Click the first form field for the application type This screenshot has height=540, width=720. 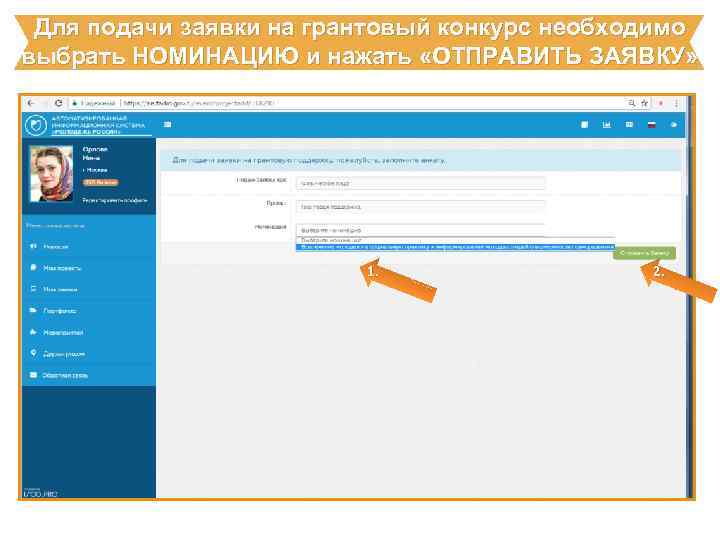(421, 183)
